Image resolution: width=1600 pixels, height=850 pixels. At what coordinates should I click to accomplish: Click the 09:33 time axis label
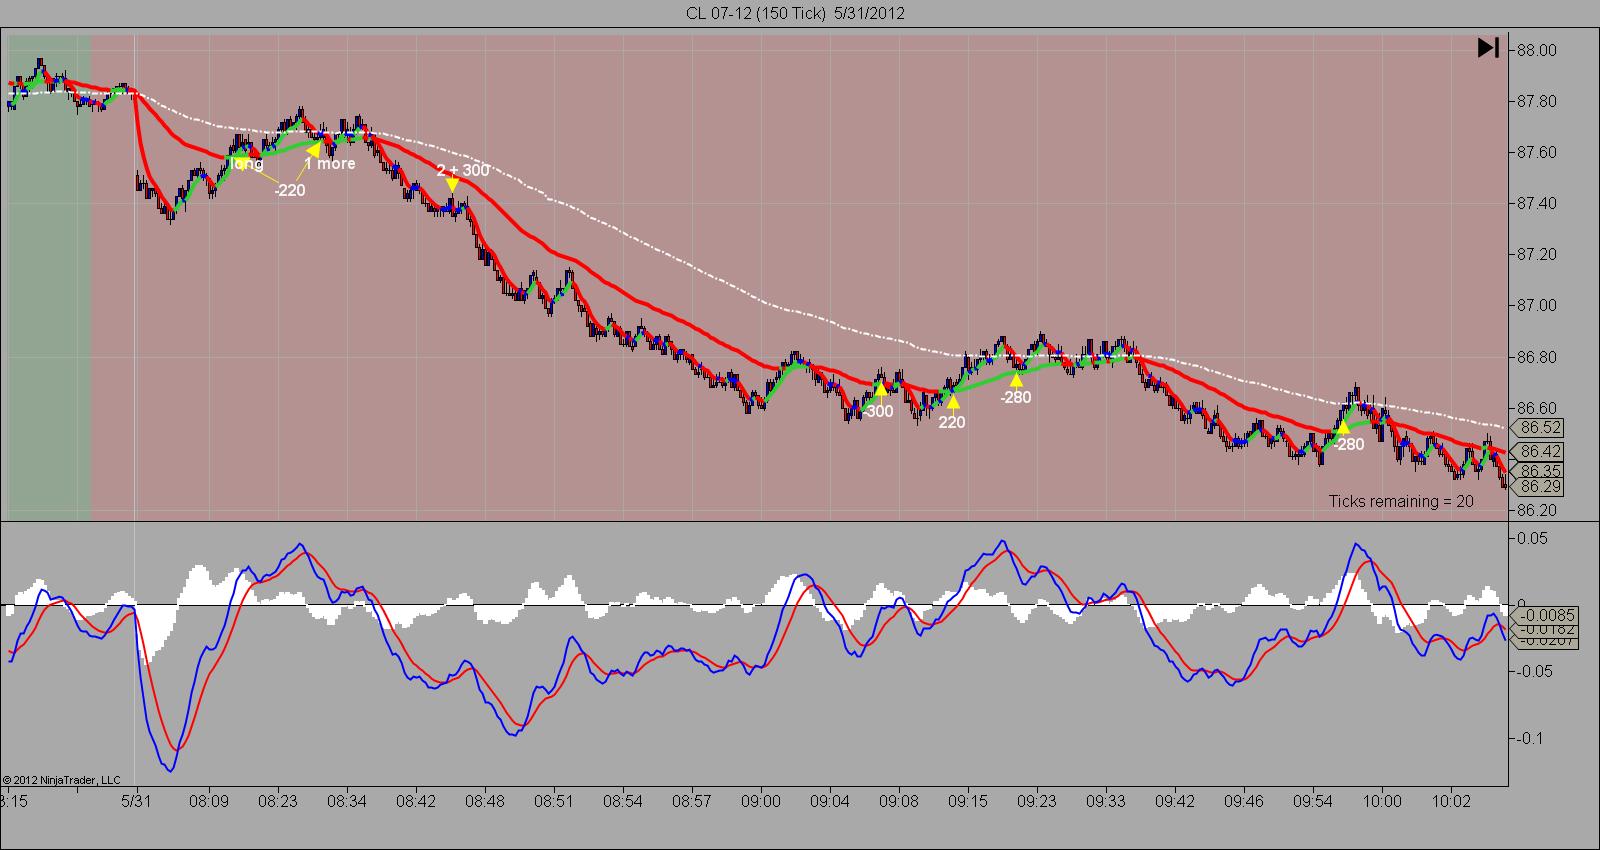coord(1106,801)
